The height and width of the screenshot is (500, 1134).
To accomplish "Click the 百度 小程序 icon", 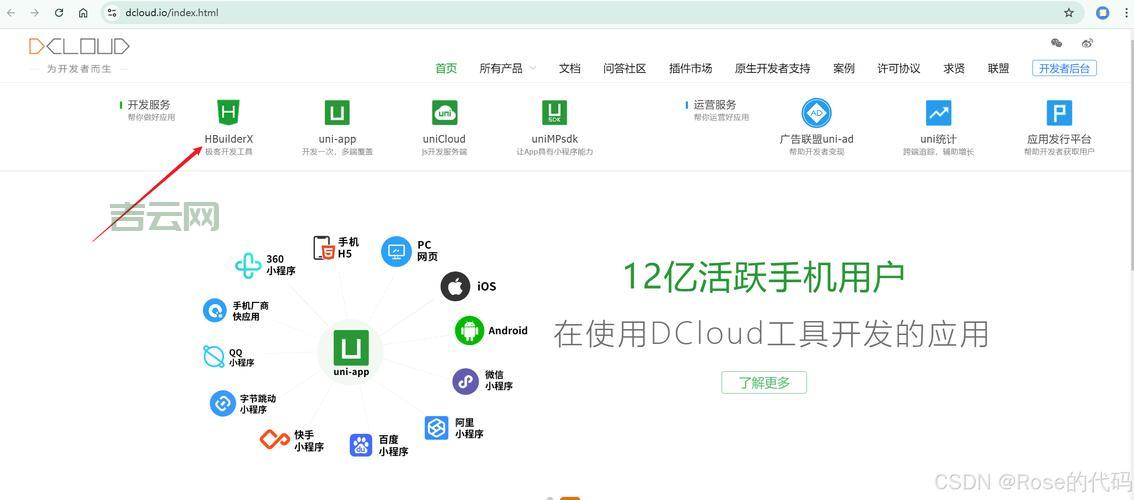I will tap(361, 446).
